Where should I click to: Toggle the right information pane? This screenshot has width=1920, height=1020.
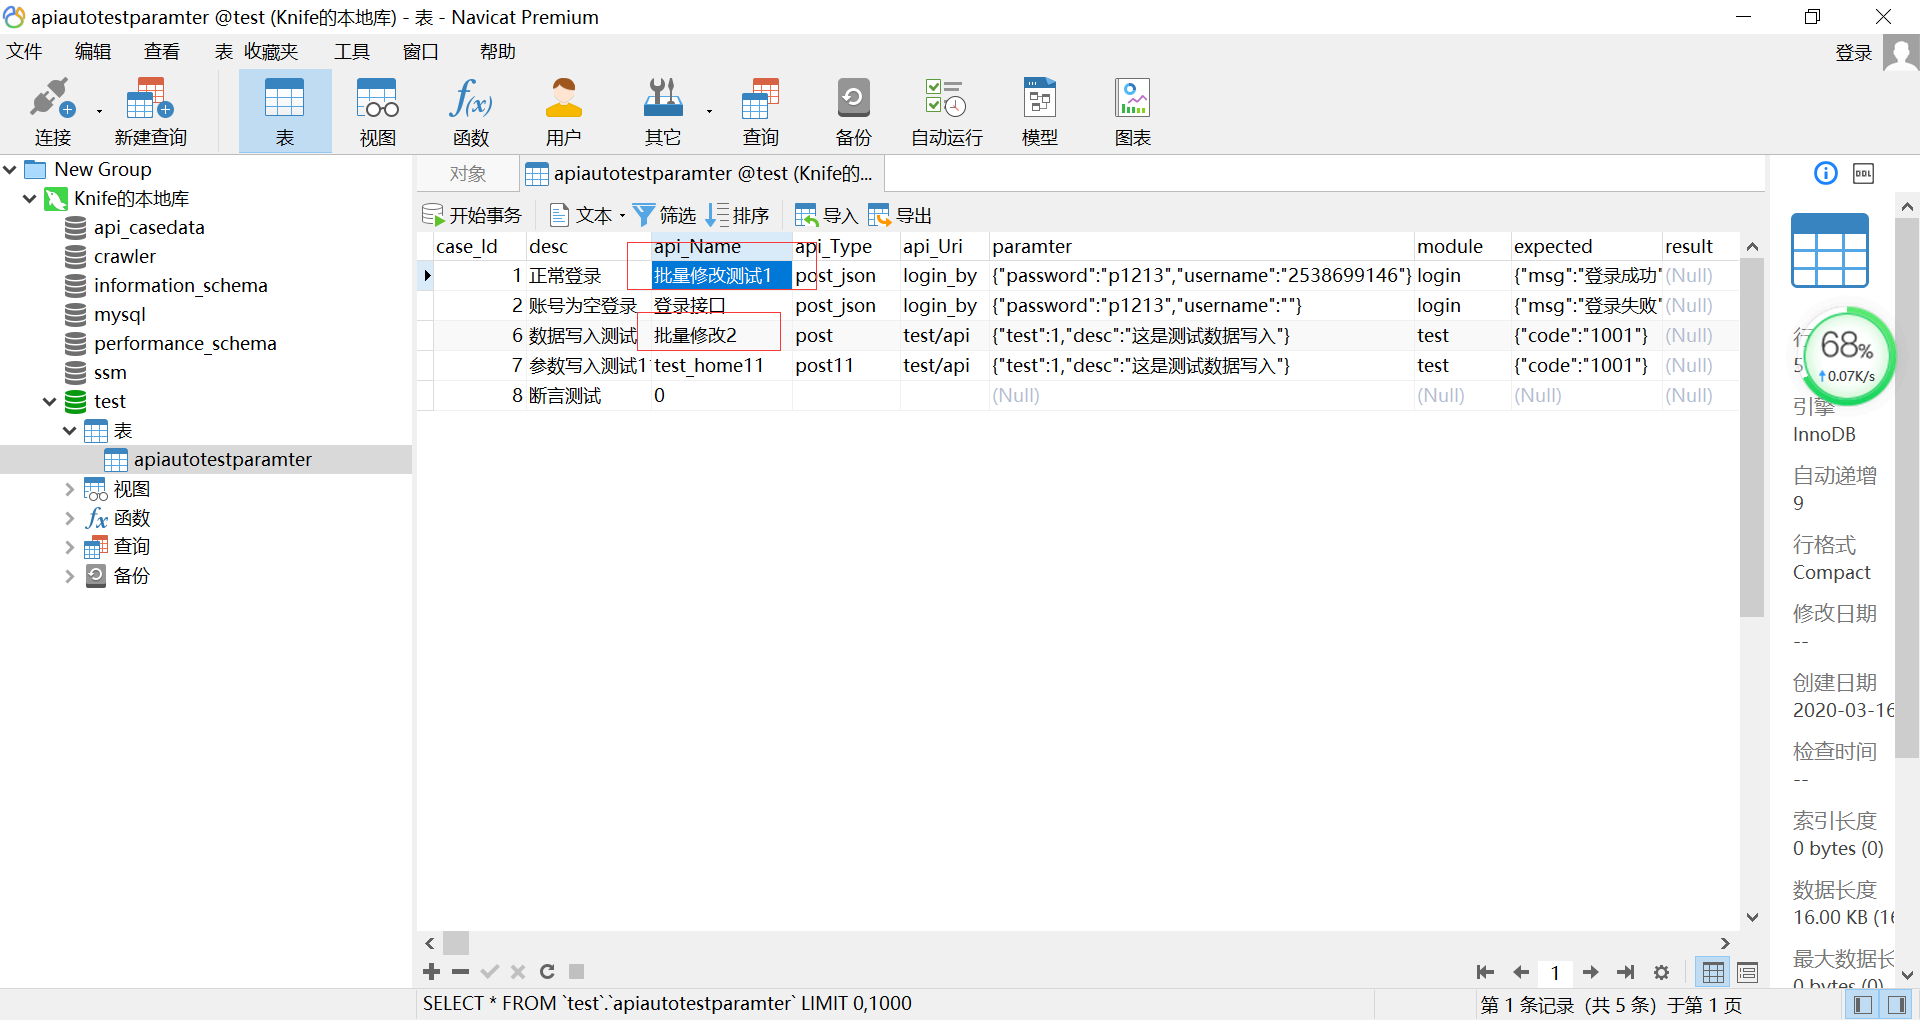coord(1897,1005)
